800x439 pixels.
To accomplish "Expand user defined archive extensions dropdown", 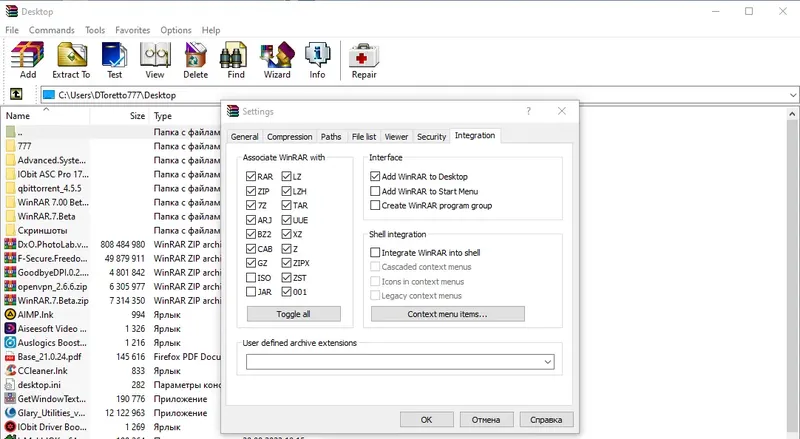I will [x=547, y=362].
